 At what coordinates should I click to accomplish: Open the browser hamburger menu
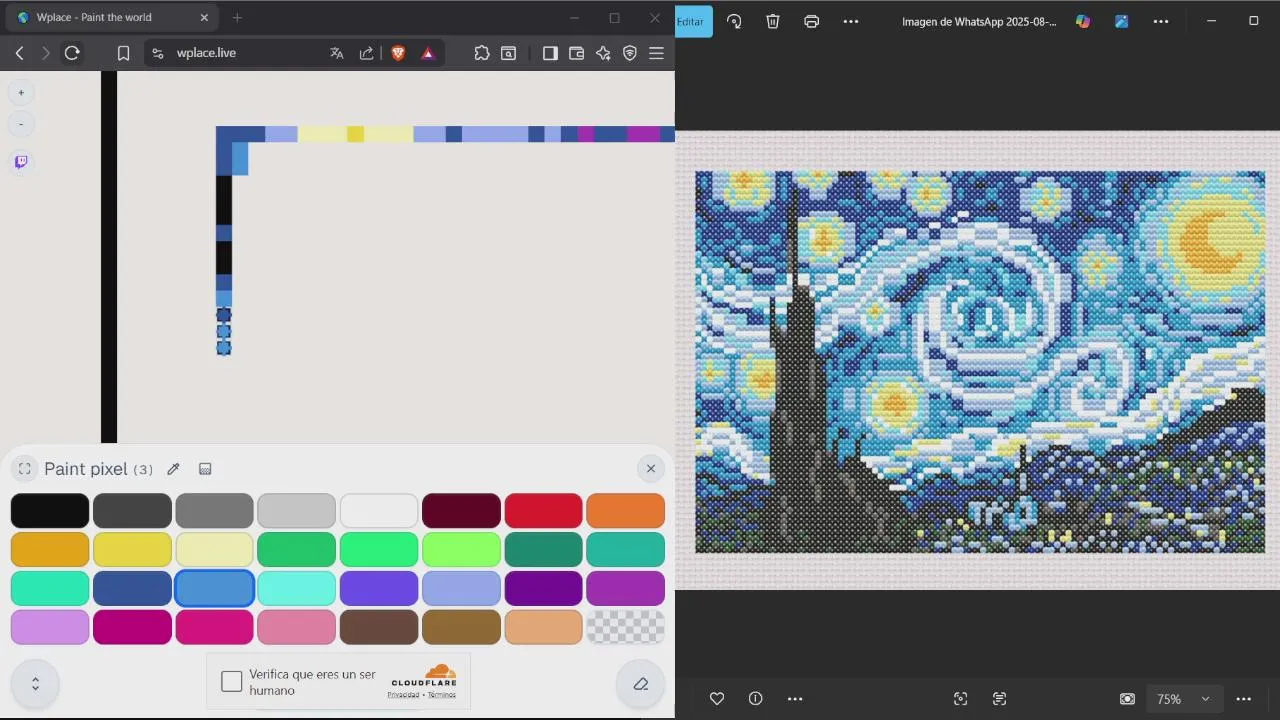(x=657, y=53)
